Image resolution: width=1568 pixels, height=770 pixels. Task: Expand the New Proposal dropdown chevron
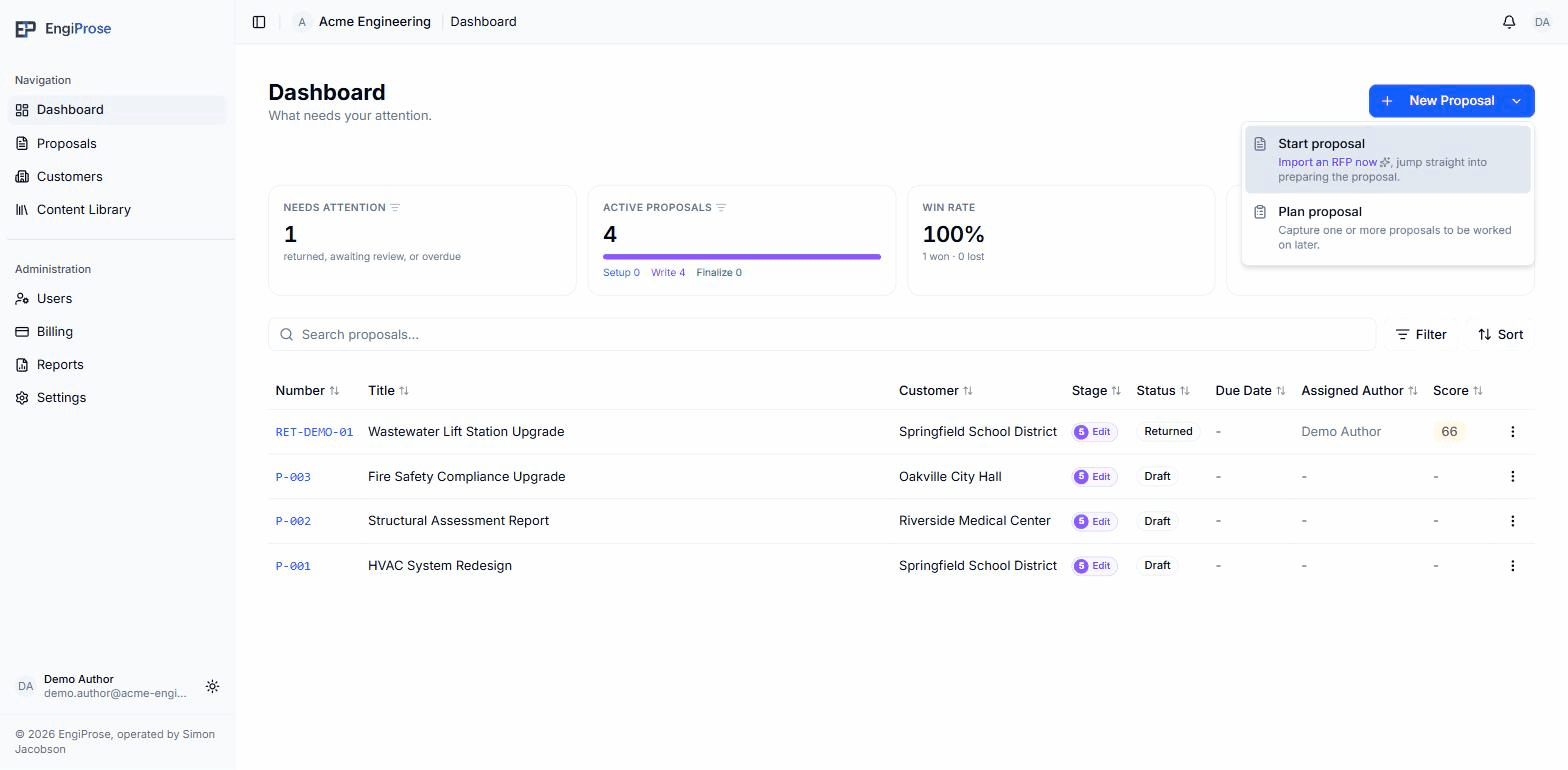coord(1516,101)
